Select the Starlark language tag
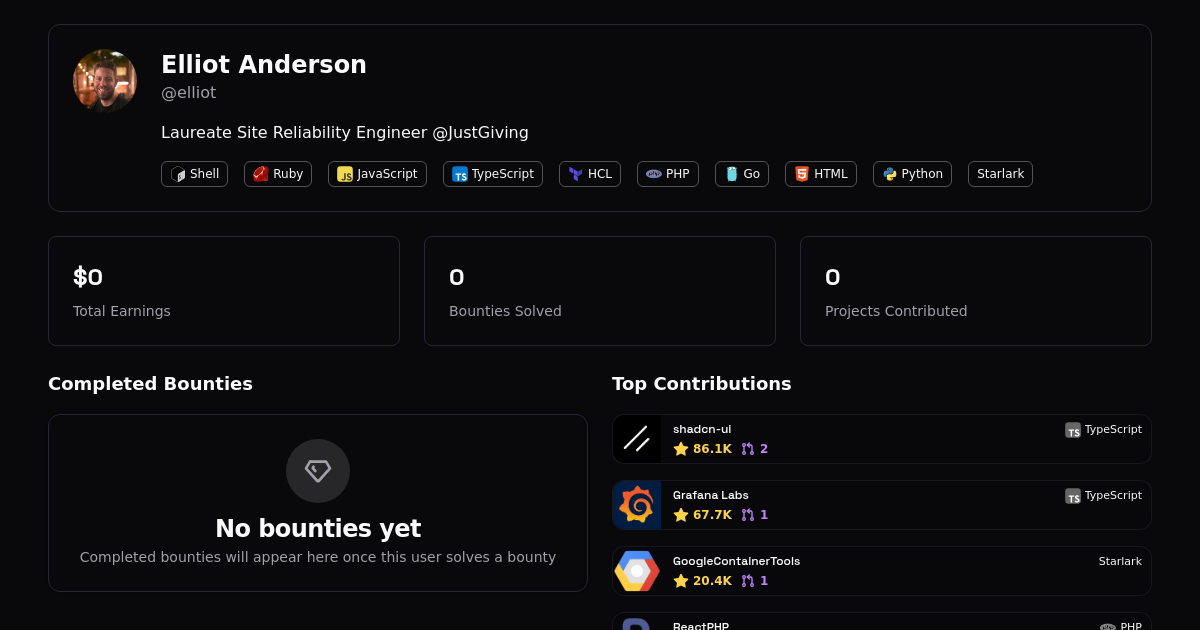Screen dimensions: 1200x630 (1000, 174)
